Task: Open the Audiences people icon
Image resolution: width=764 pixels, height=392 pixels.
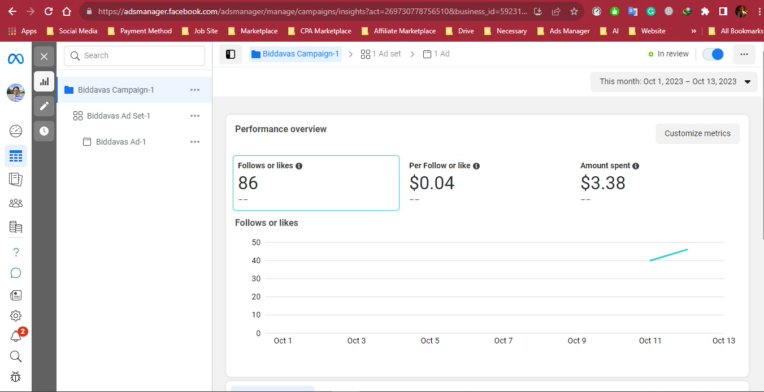Action: coord(16,203)
